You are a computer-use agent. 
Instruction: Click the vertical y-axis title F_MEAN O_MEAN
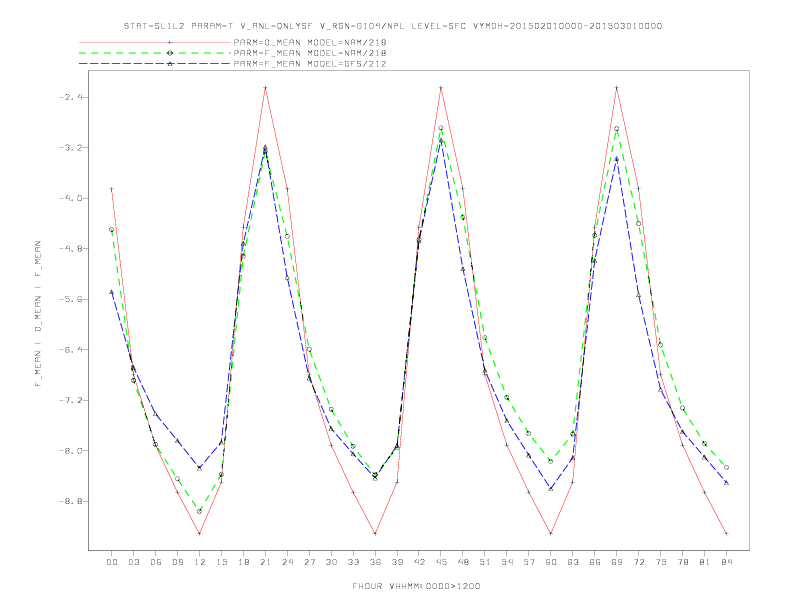tap(38, 314)
